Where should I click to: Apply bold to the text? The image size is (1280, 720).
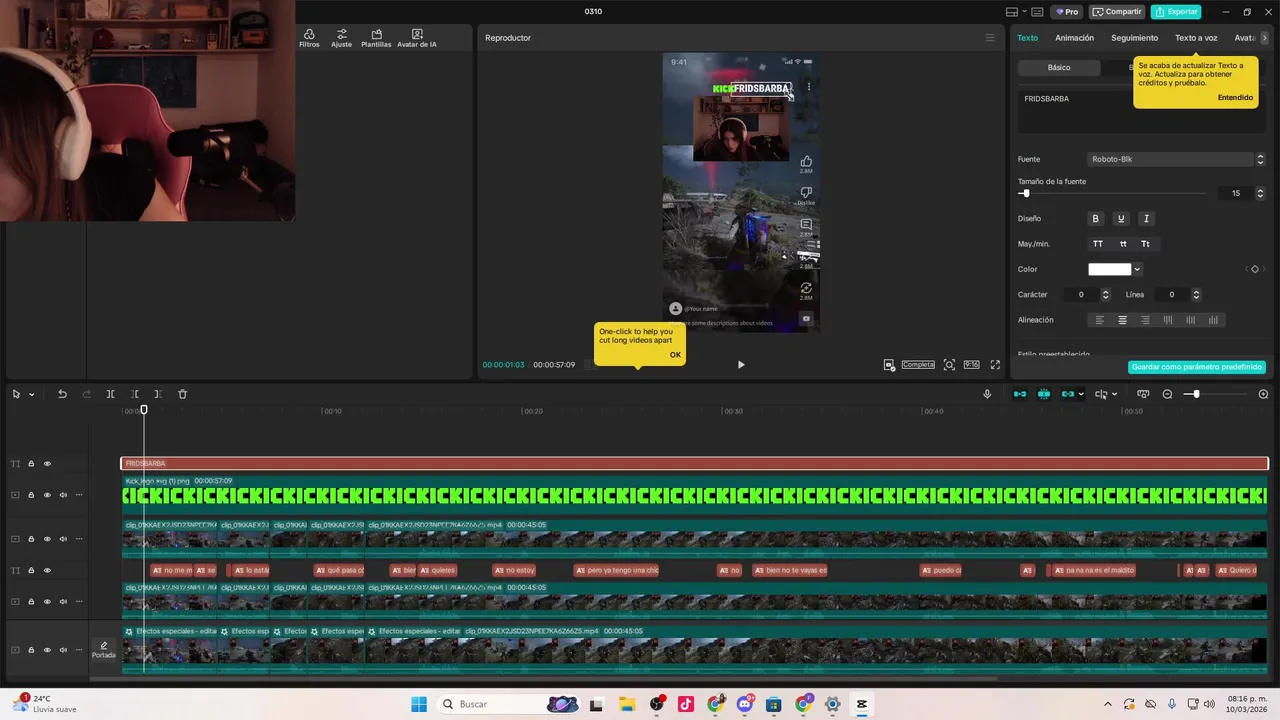pyautogui.click(x=1095, y=219)
